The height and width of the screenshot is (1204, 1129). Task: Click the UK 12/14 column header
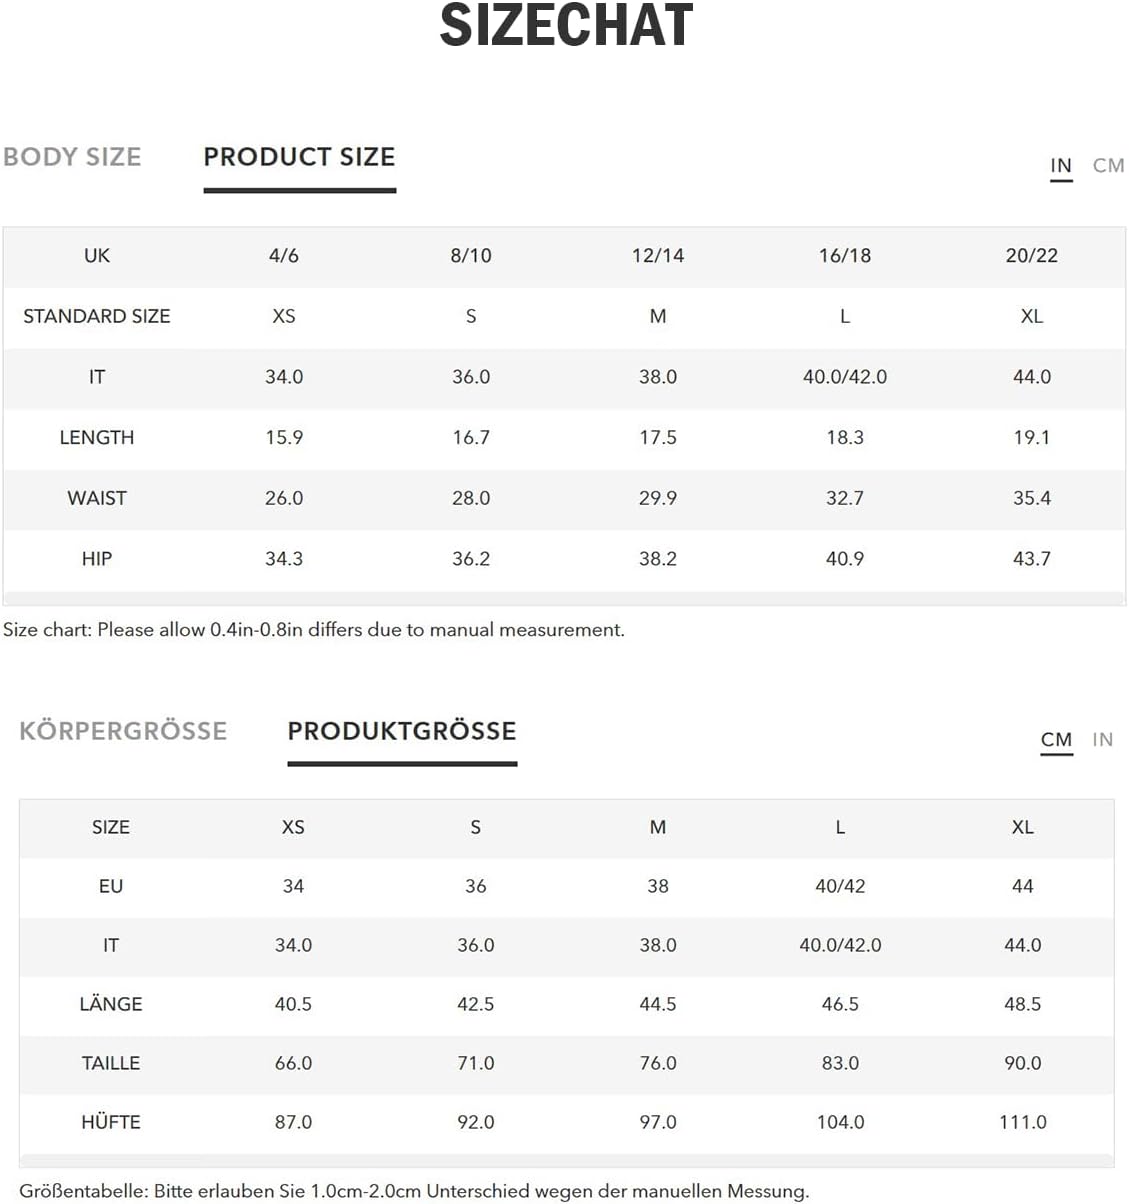658,256
